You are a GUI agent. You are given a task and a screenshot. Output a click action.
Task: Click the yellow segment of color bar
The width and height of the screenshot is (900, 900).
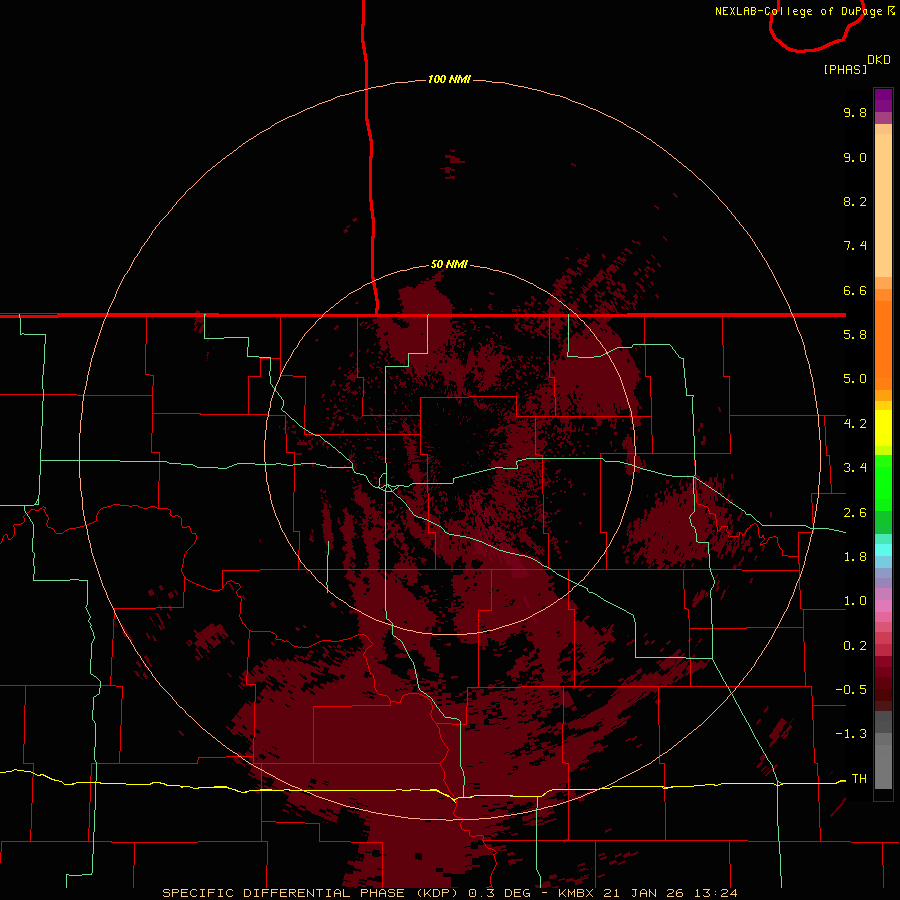pos(883,428)
